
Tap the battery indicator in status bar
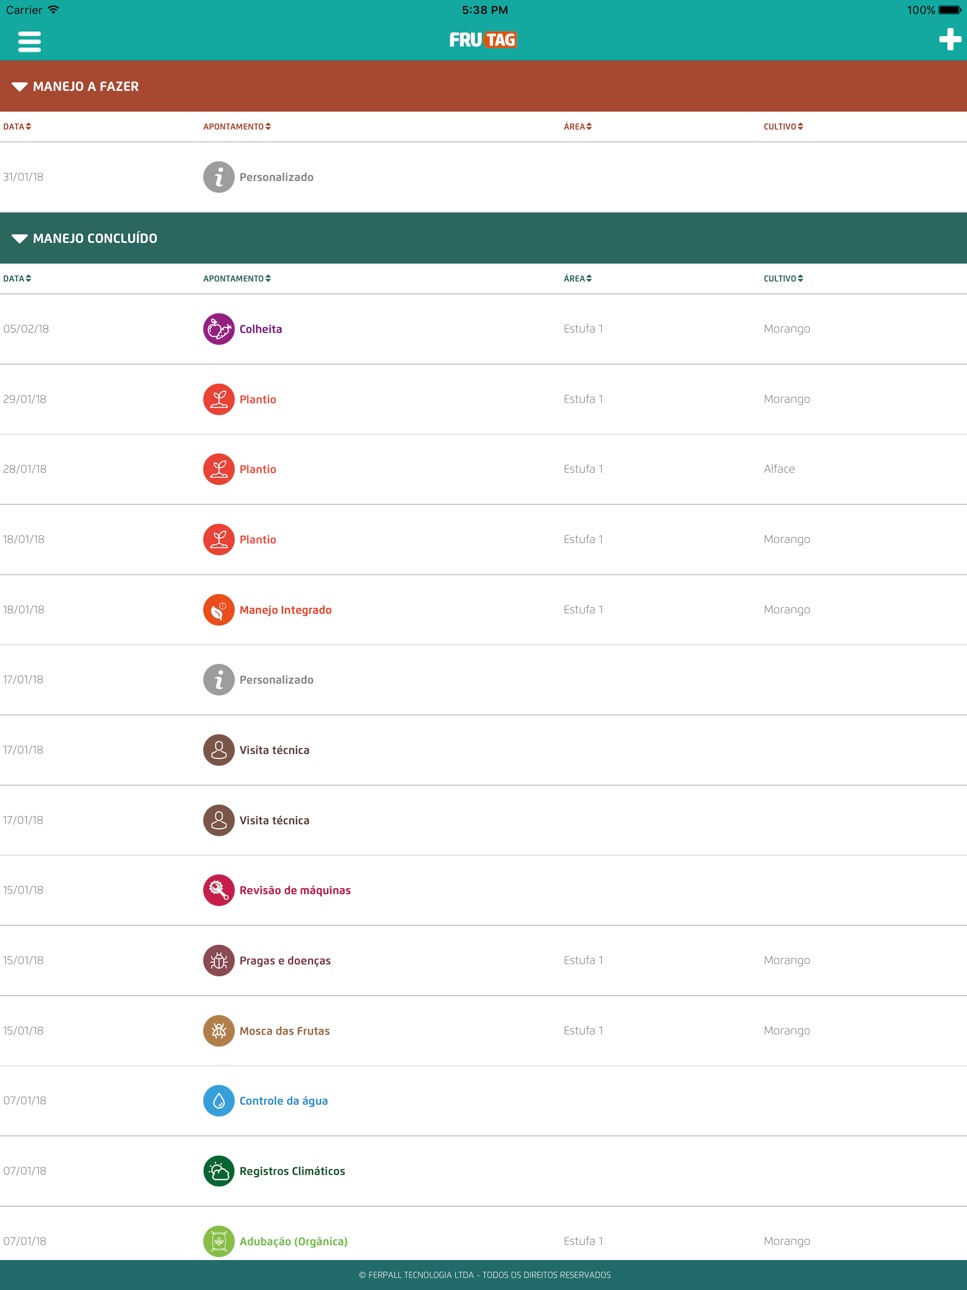click(x=949, y=10)
